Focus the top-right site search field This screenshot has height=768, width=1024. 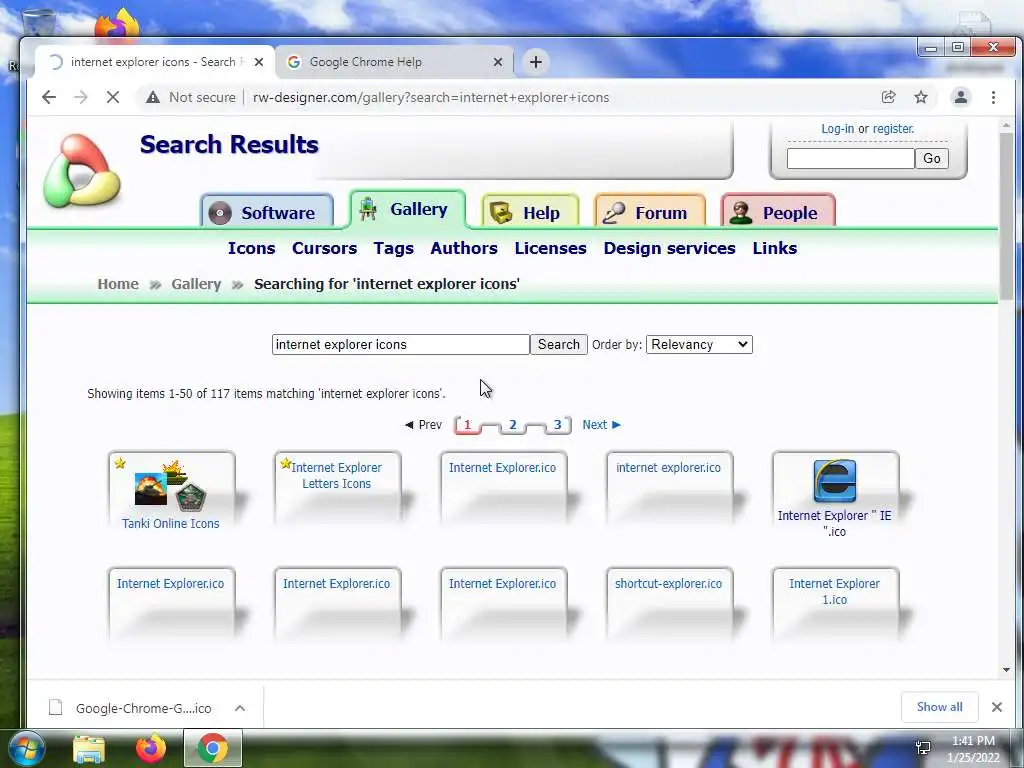(x=850, y=158)
